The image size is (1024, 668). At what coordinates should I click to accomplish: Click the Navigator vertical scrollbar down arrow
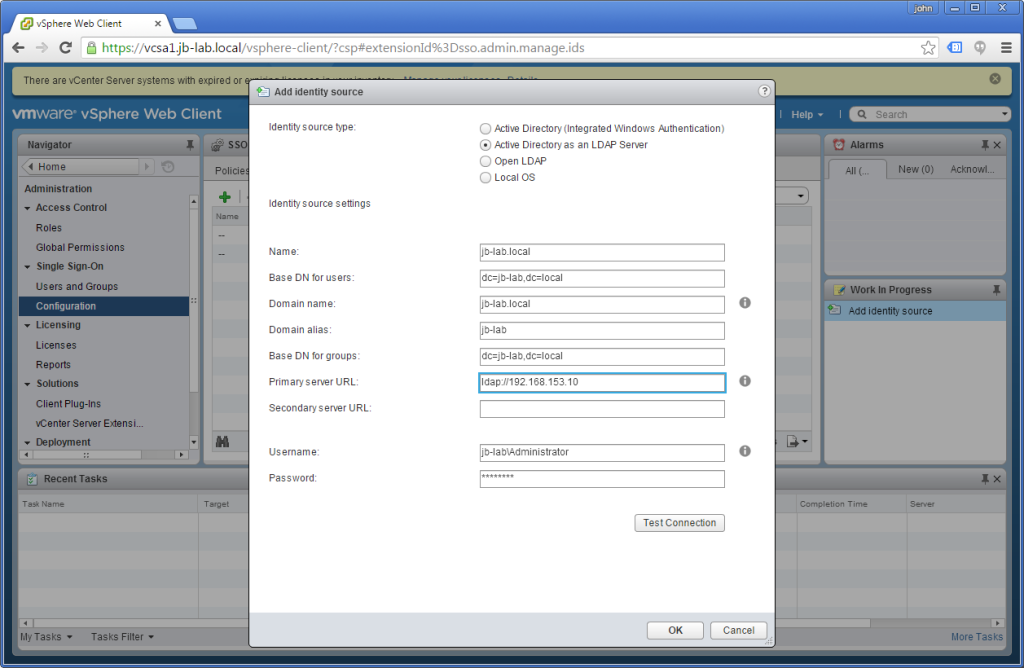click(194, 442)
